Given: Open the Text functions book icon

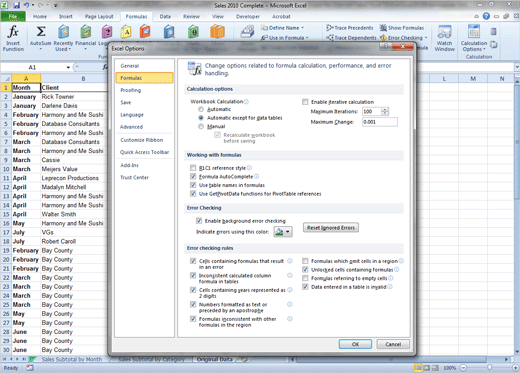Looking at the screenshot, I should 126,32.
